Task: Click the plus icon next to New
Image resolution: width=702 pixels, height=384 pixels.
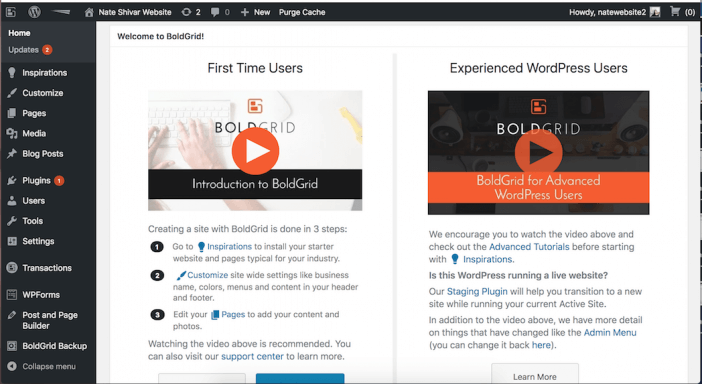Action: (244, 12)
